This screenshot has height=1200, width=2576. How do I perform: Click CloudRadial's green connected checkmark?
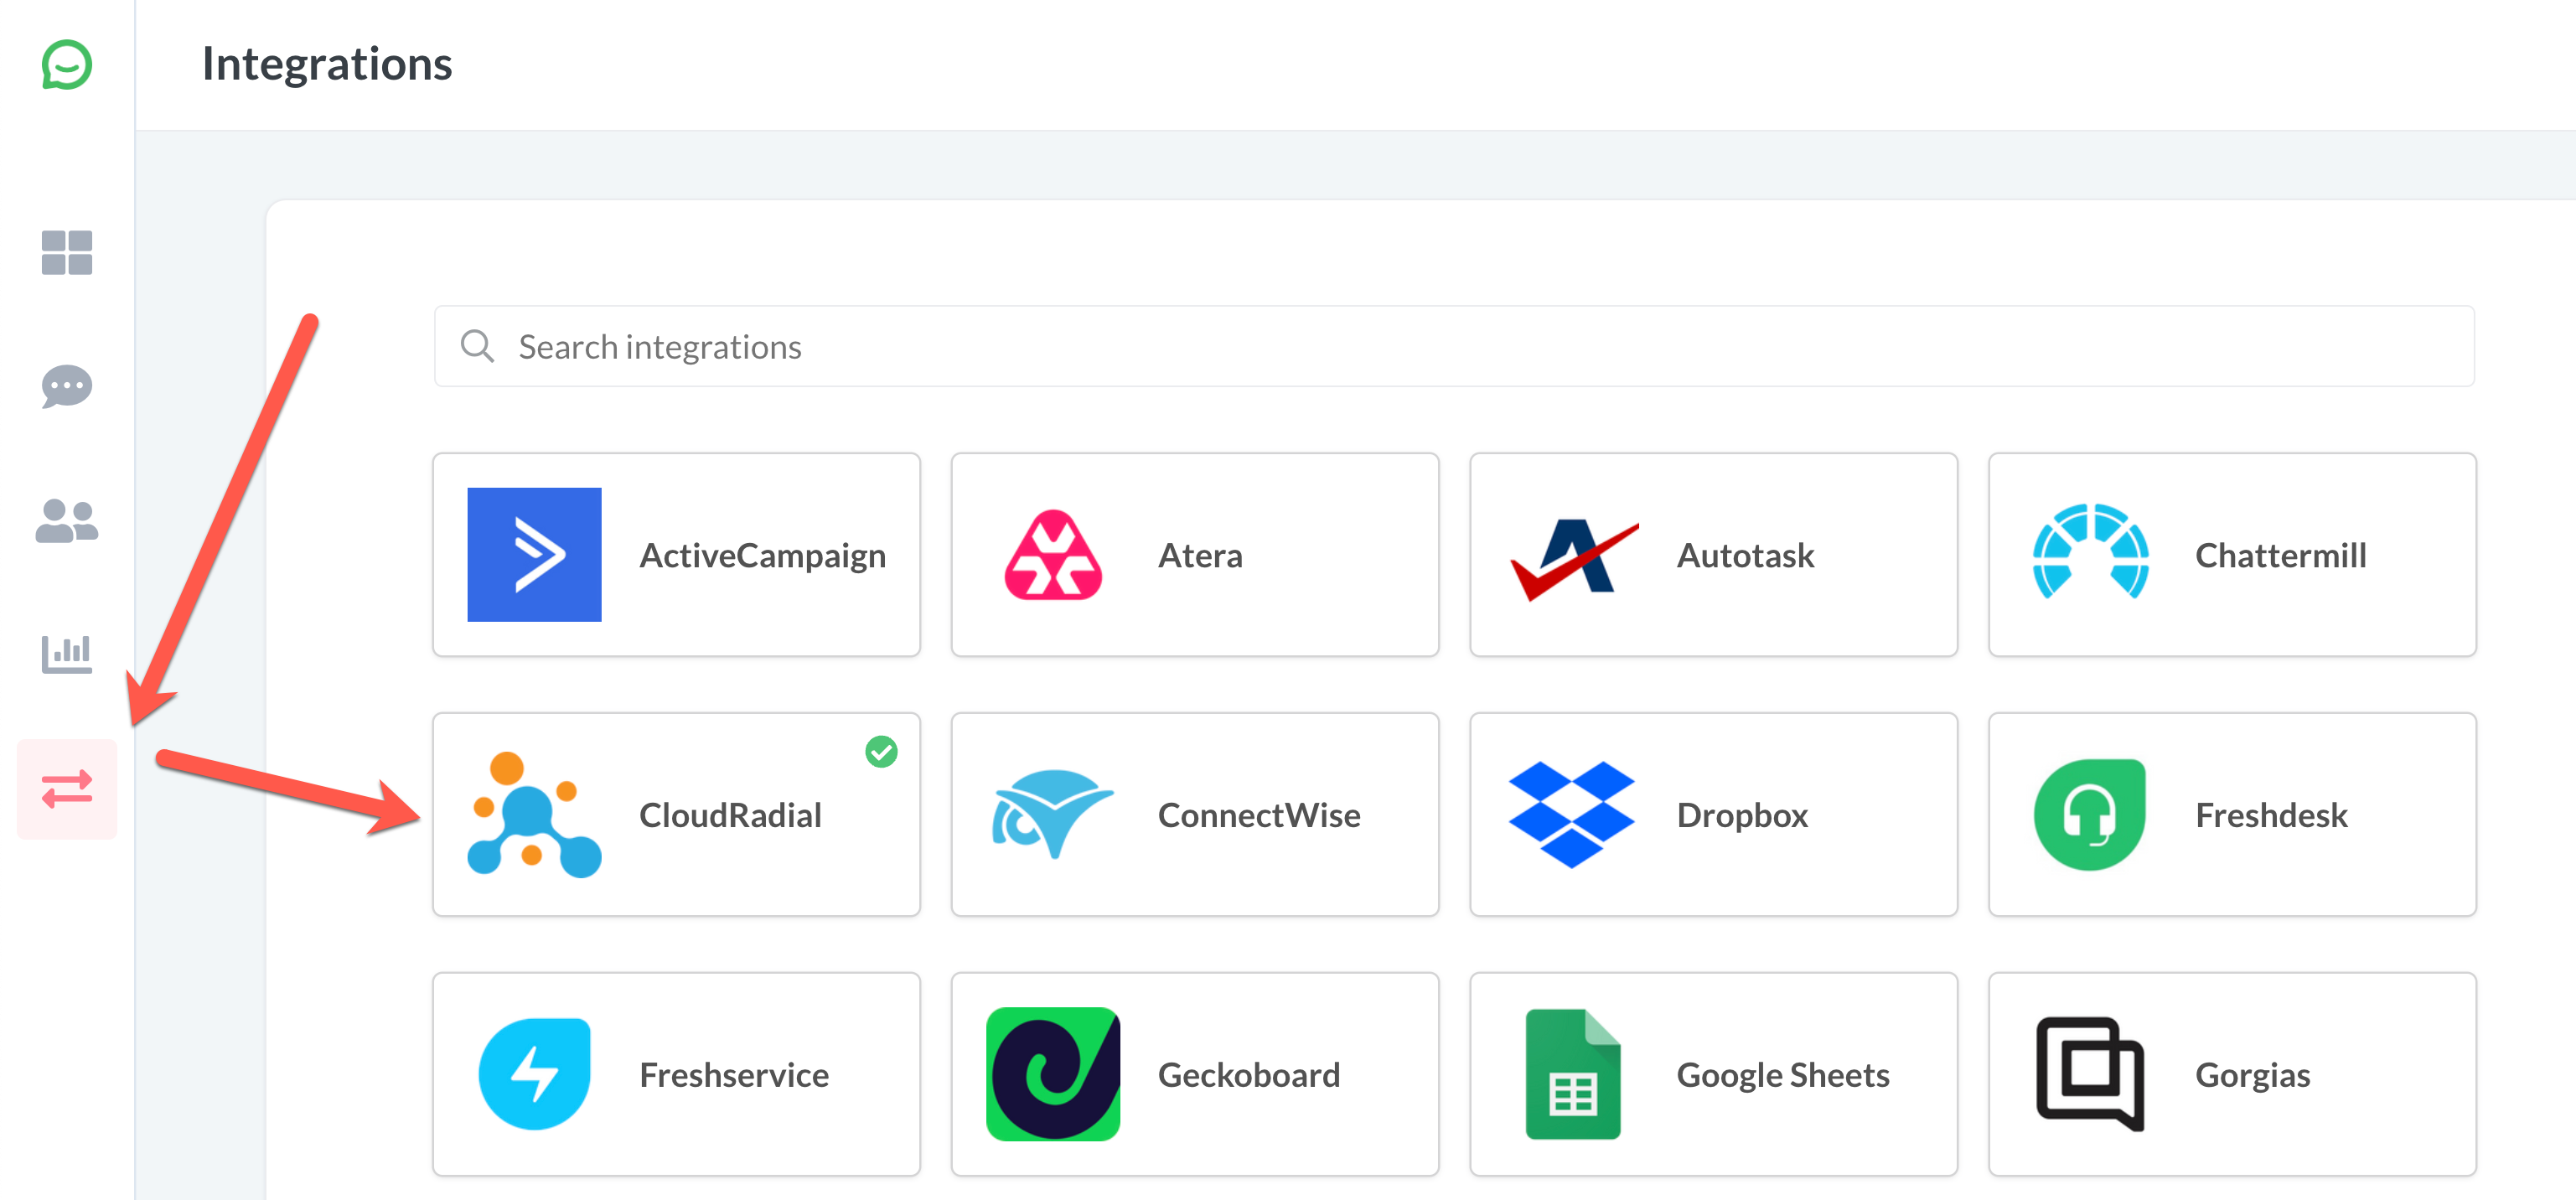(x=881, y=751)
